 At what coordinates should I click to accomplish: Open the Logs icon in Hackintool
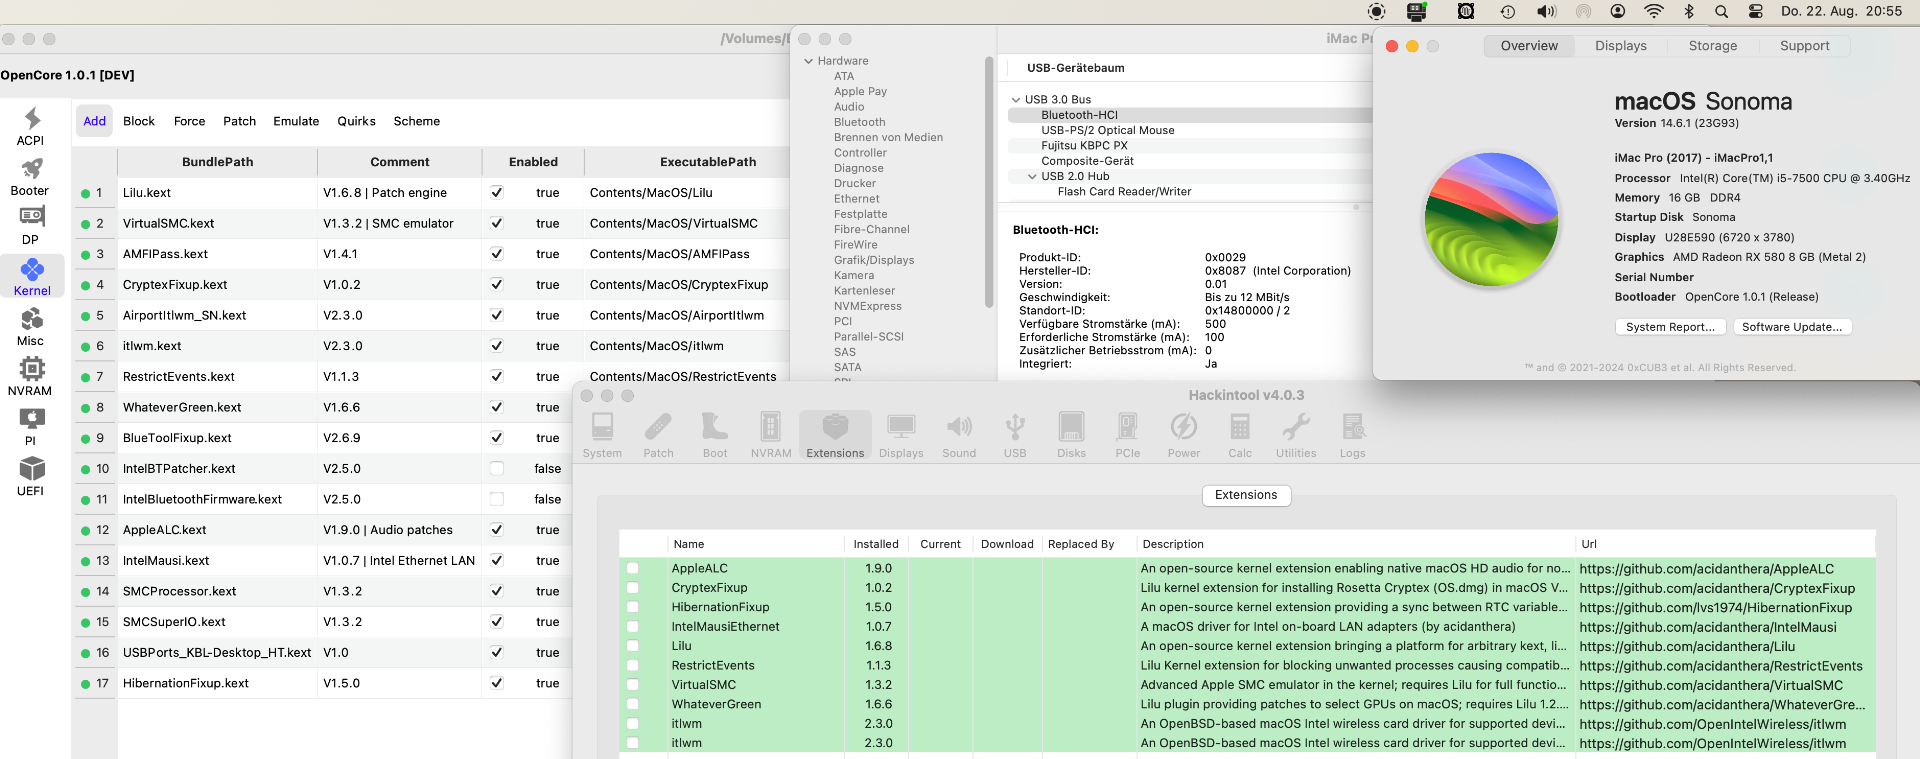pos(1352,428)
